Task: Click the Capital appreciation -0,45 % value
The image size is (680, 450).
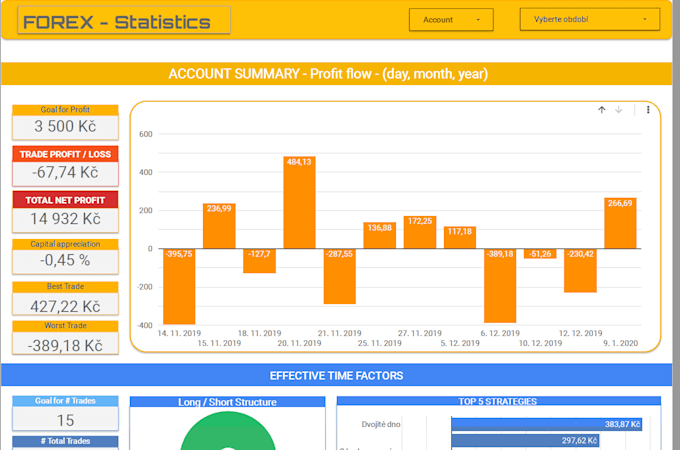Action: (x=65, y=261)
